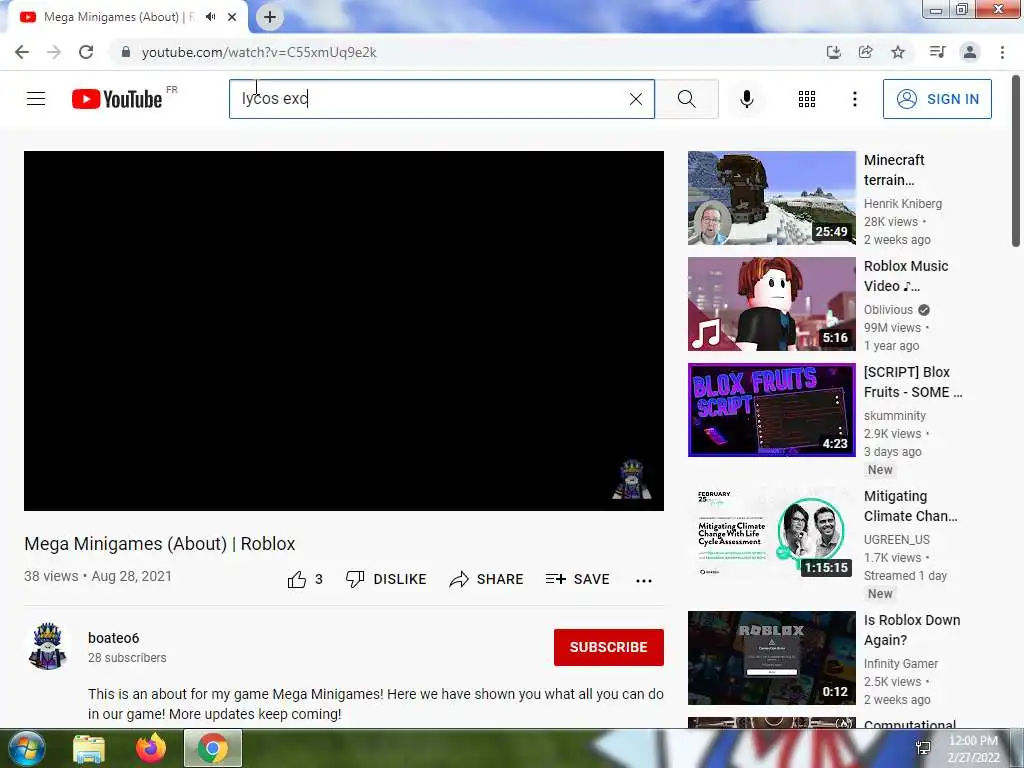Open the media controls icon in Chrome
Image resolution: width=1024 pixels, height=768 pixels.
coord(937,52)
